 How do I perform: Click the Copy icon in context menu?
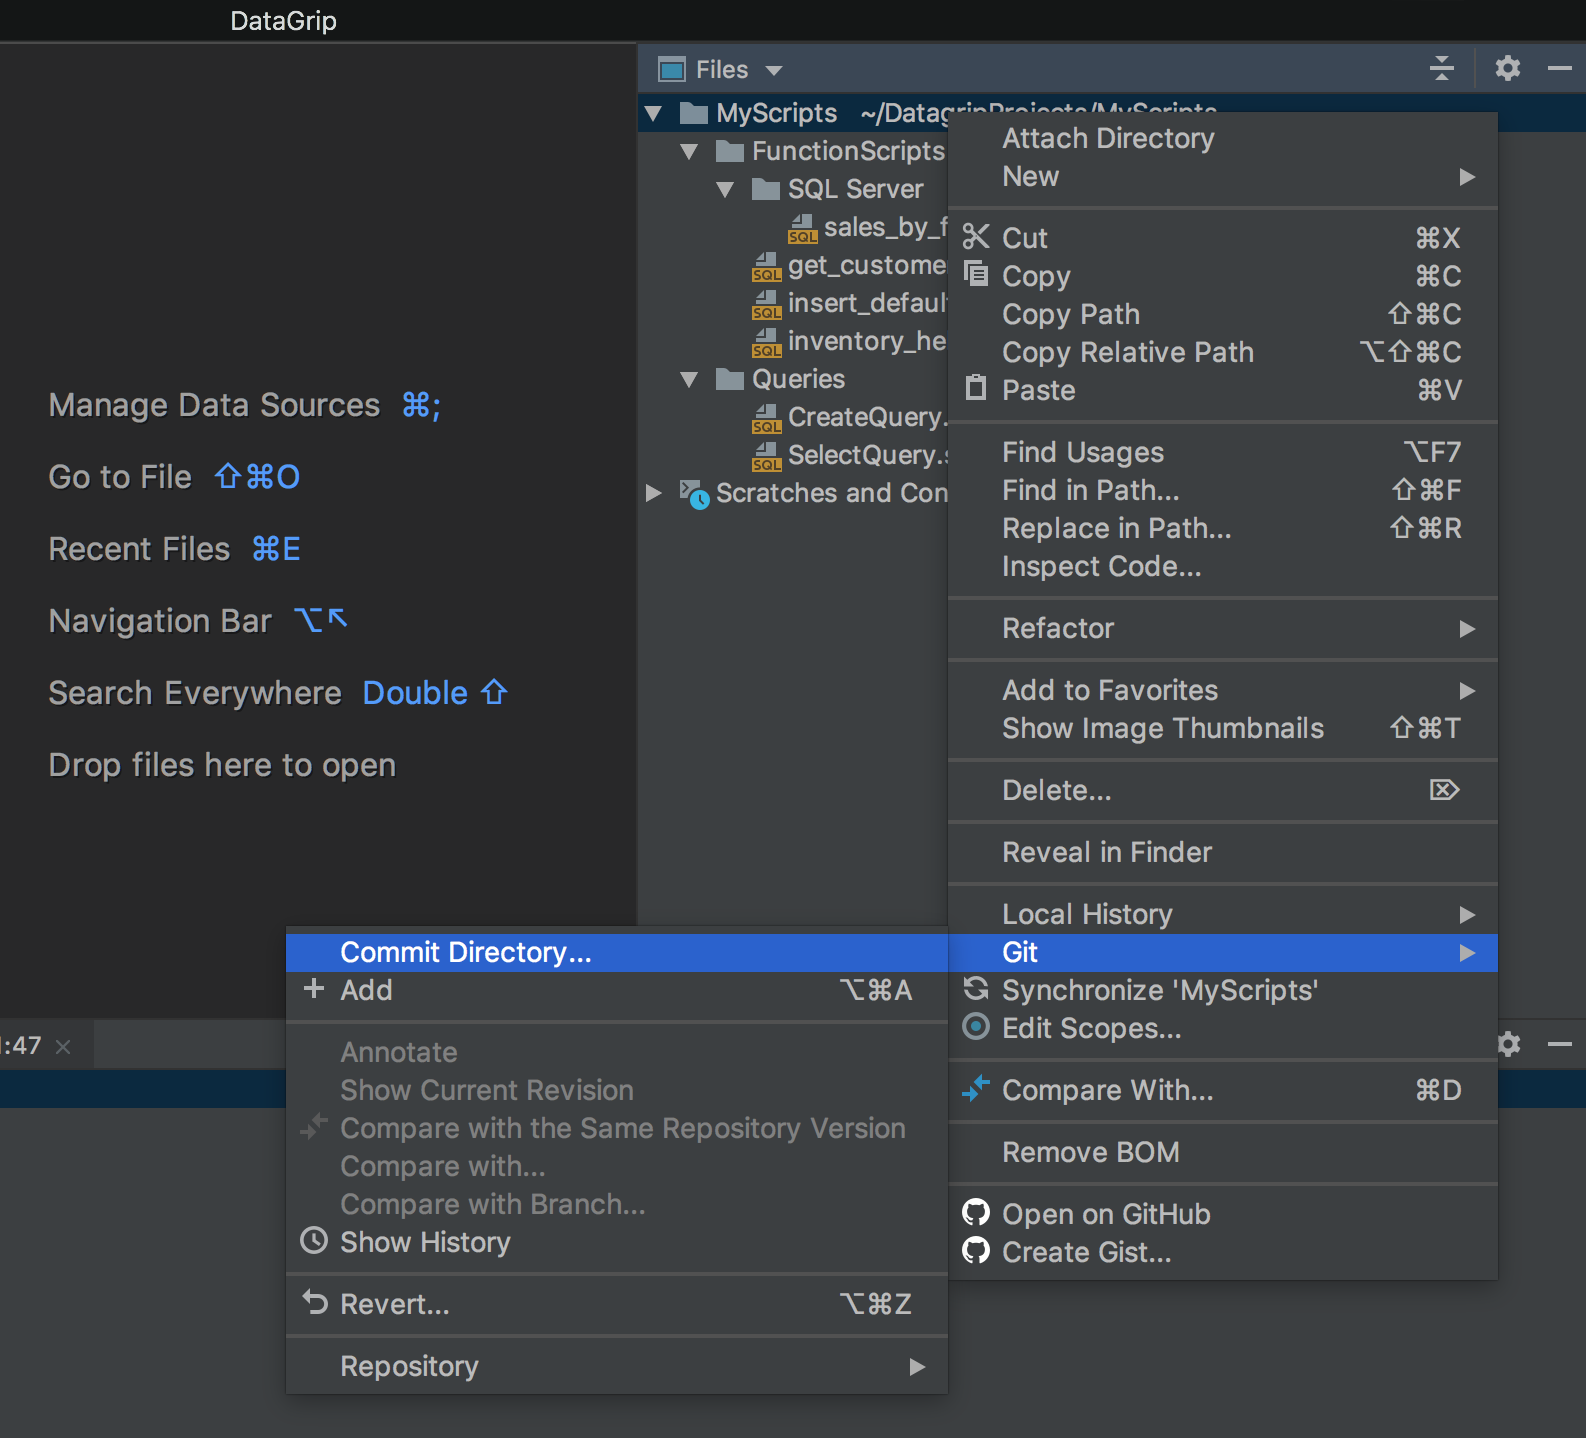(976, 273)
